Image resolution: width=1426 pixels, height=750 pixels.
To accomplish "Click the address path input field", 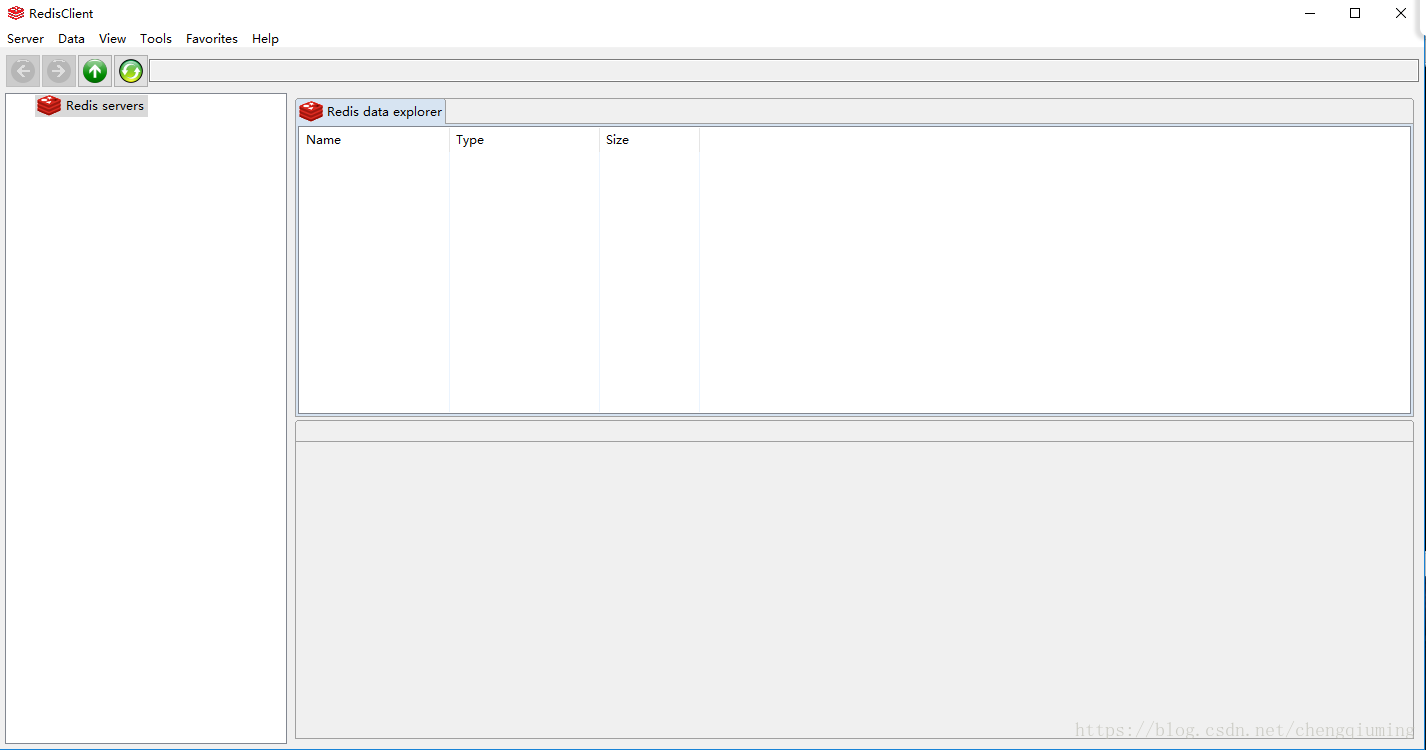I will click(x=784, y=71).
